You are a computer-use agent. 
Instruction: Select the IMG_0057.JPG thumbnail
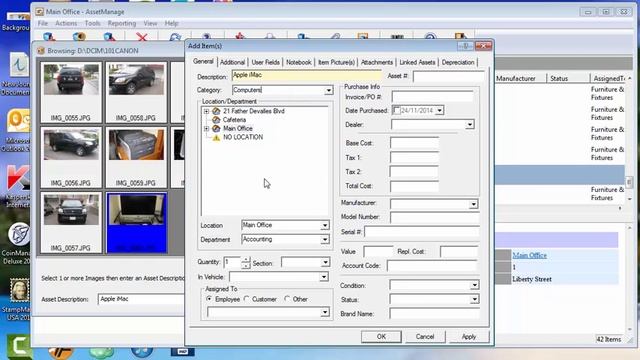(x=71, y=222)
